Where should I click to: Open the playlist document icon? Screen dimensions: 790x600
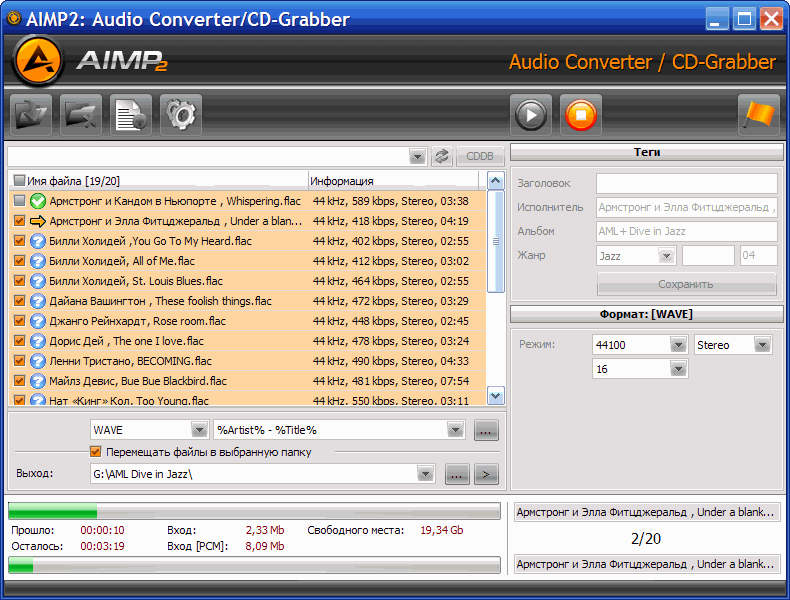coord(131,115)
